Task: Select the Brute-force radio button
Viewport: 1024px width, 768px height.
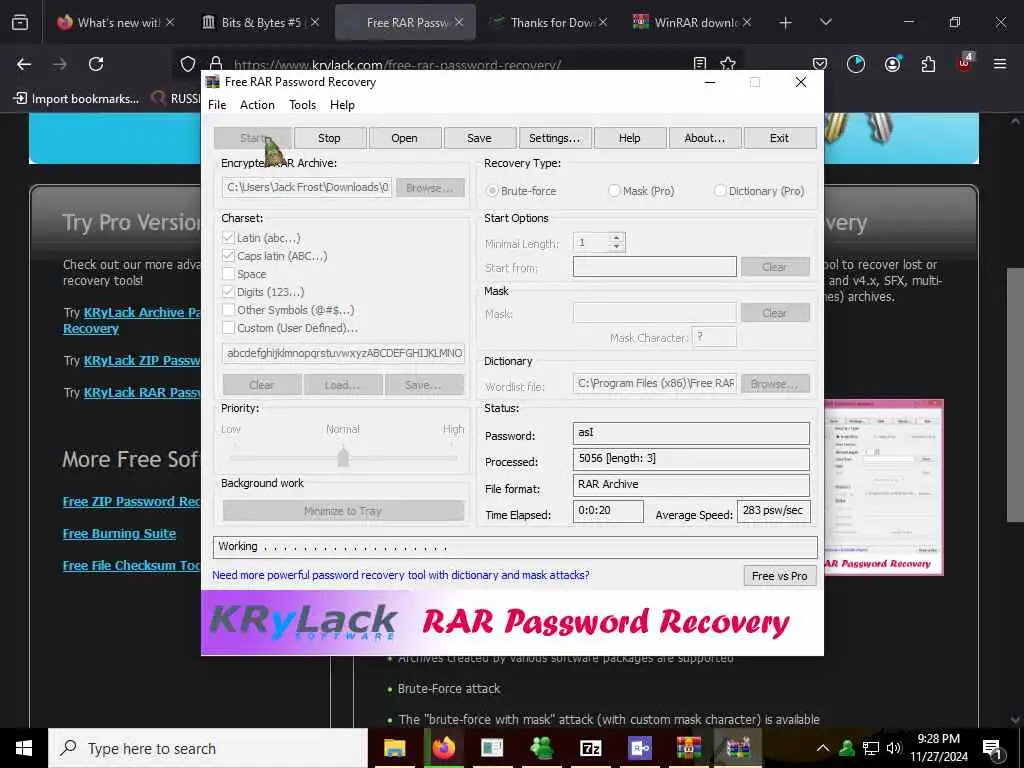Action: 492,191
